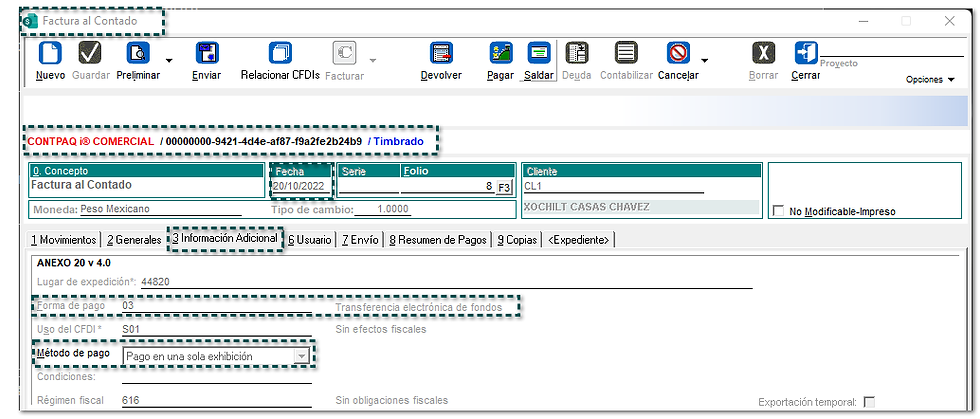Switch to the 6 Usuario tab
The width and height of the screenshot is (980, 419).
(309, 240)
